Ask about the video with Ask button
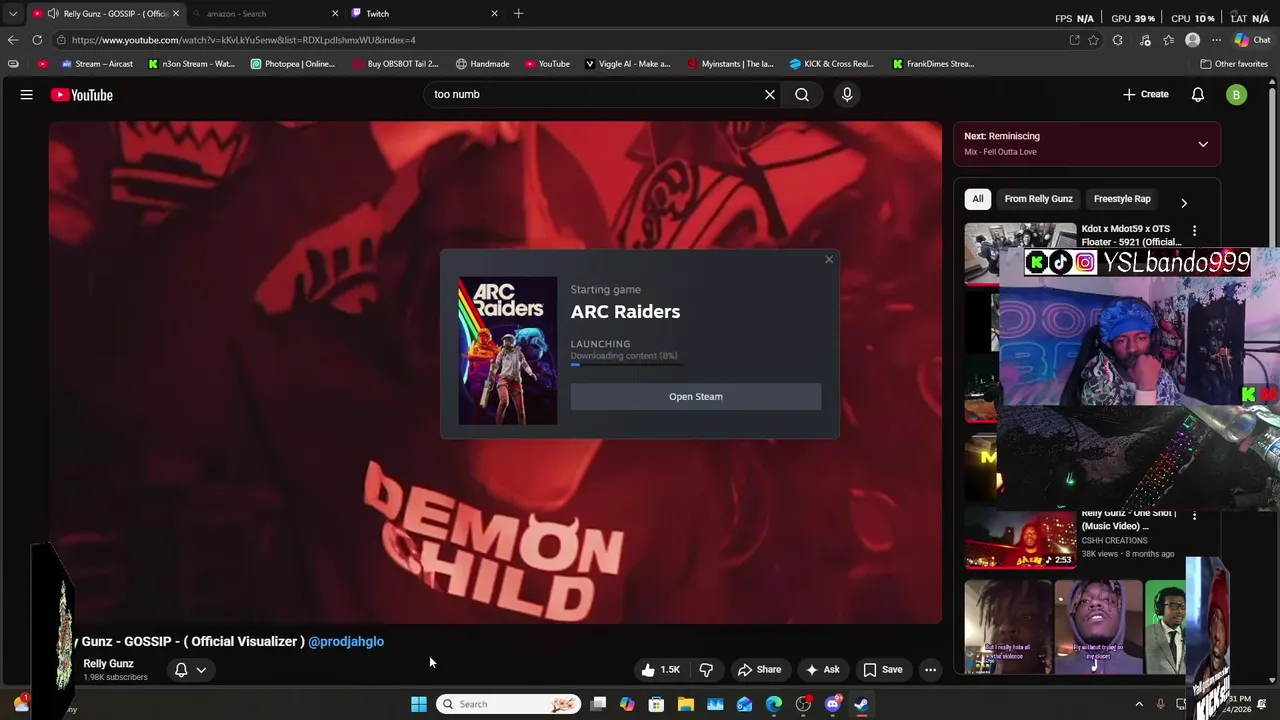The image size is (1280, 720). [x=822, y=670]
